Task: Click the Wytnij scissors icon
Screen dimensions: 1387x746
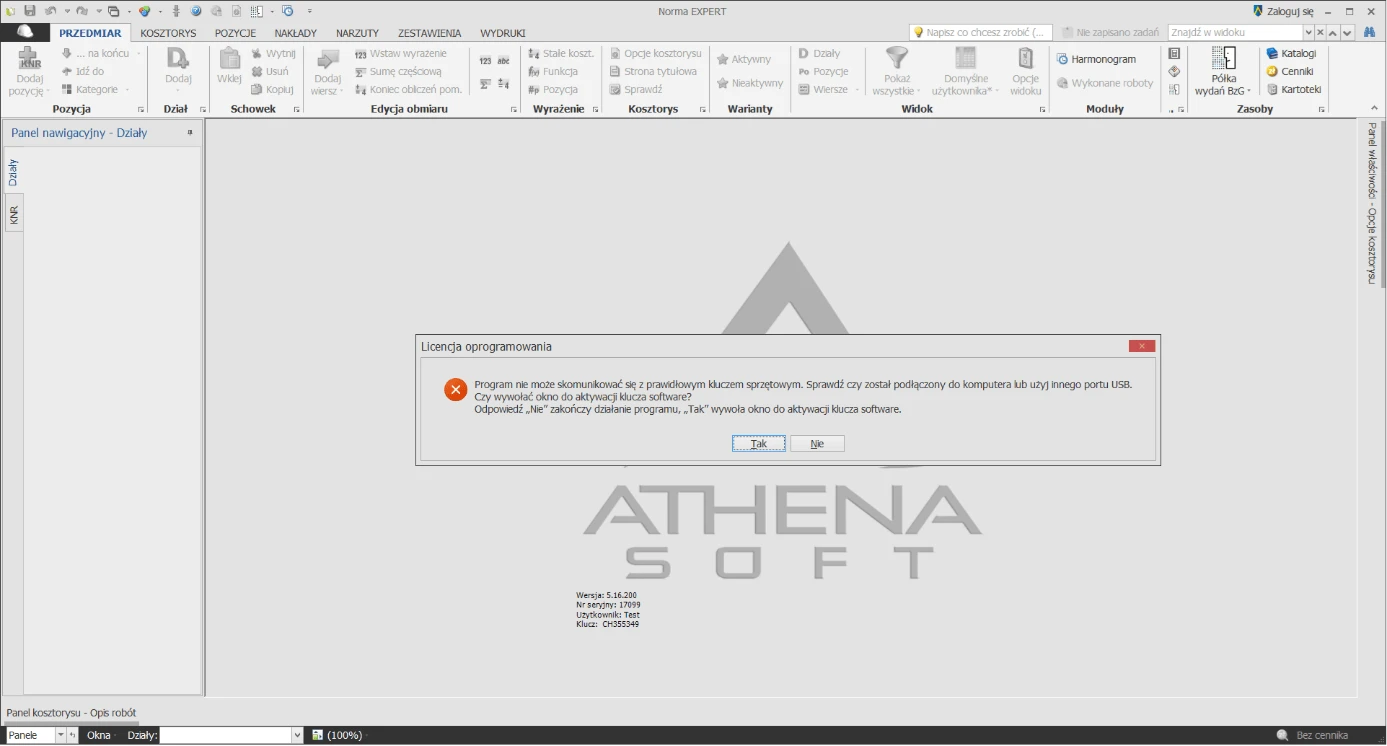Action: [257, 53]
